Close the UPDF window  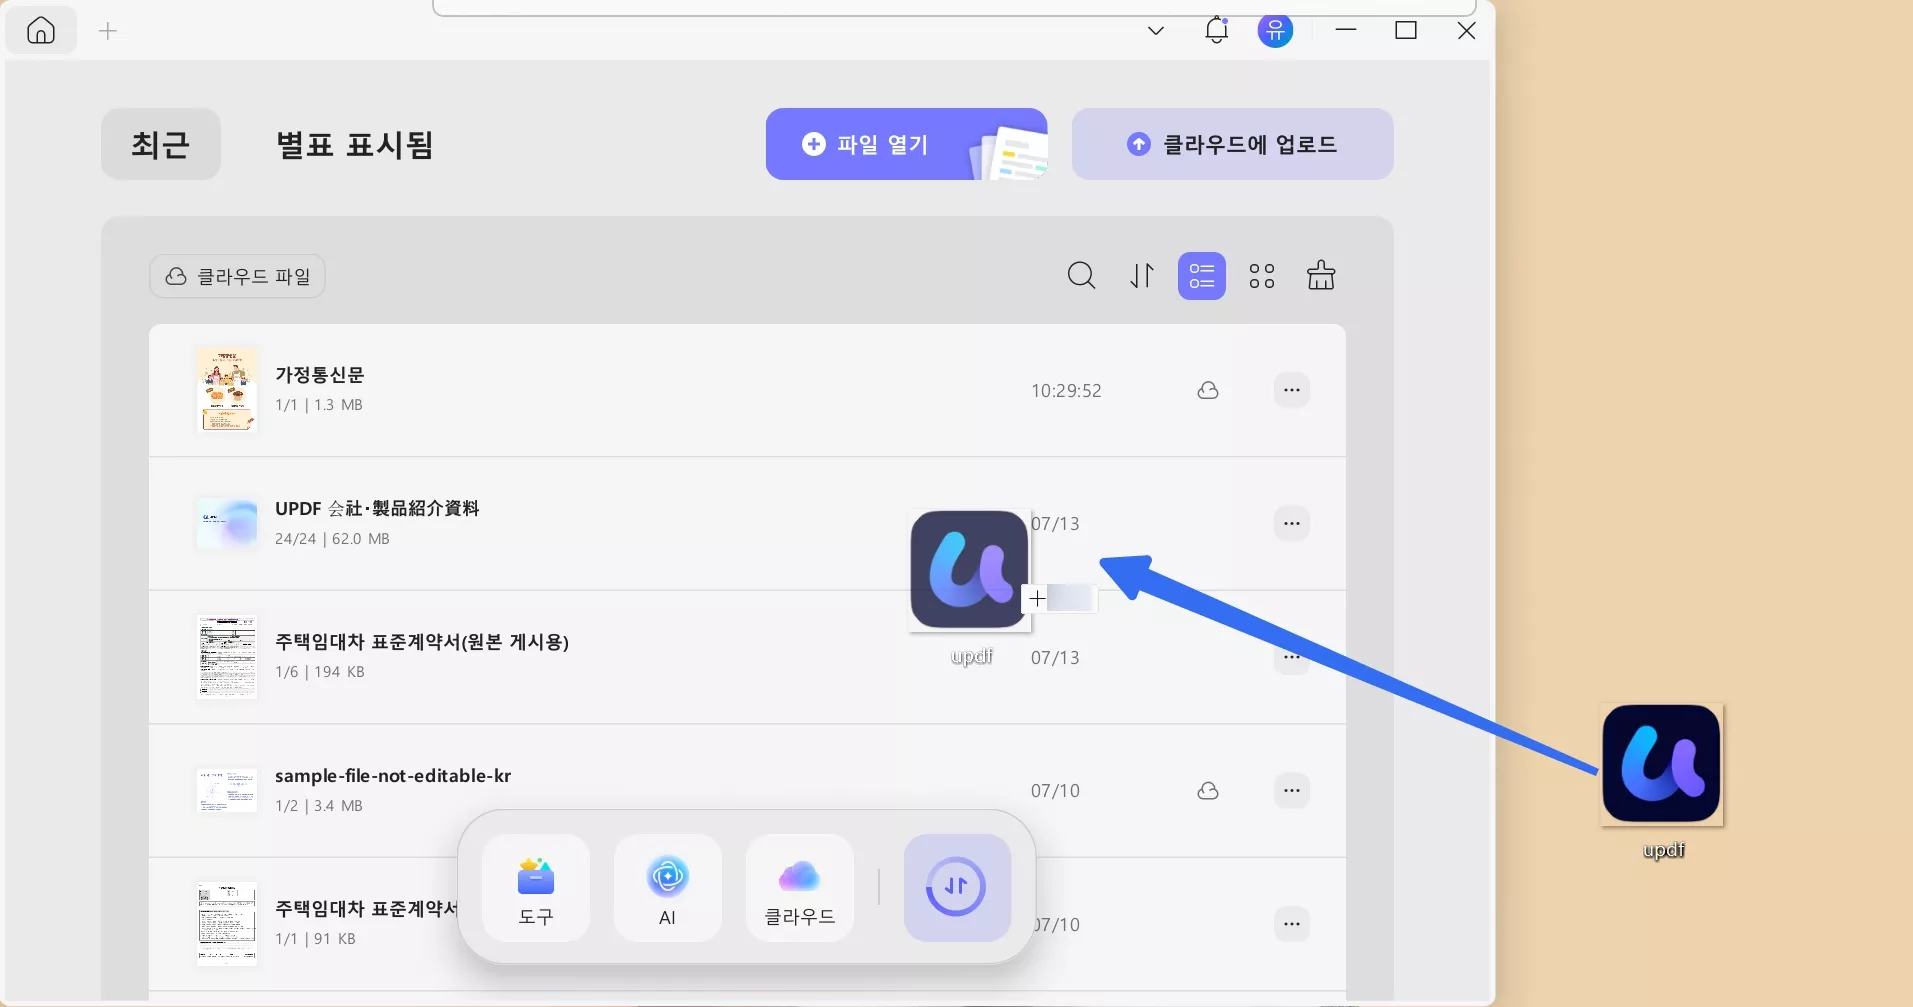(1466, 30)
